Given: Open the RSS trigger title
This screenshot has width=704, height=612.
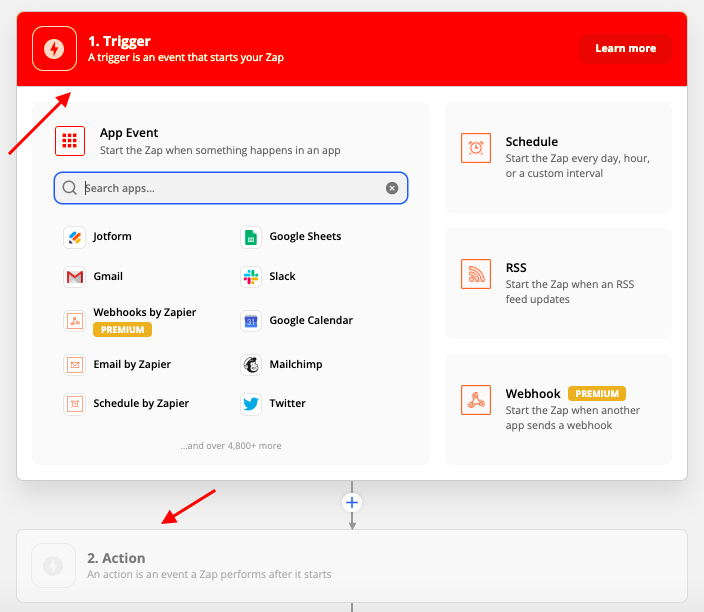Looking at the screenshot, I should [x=516, y=268].
